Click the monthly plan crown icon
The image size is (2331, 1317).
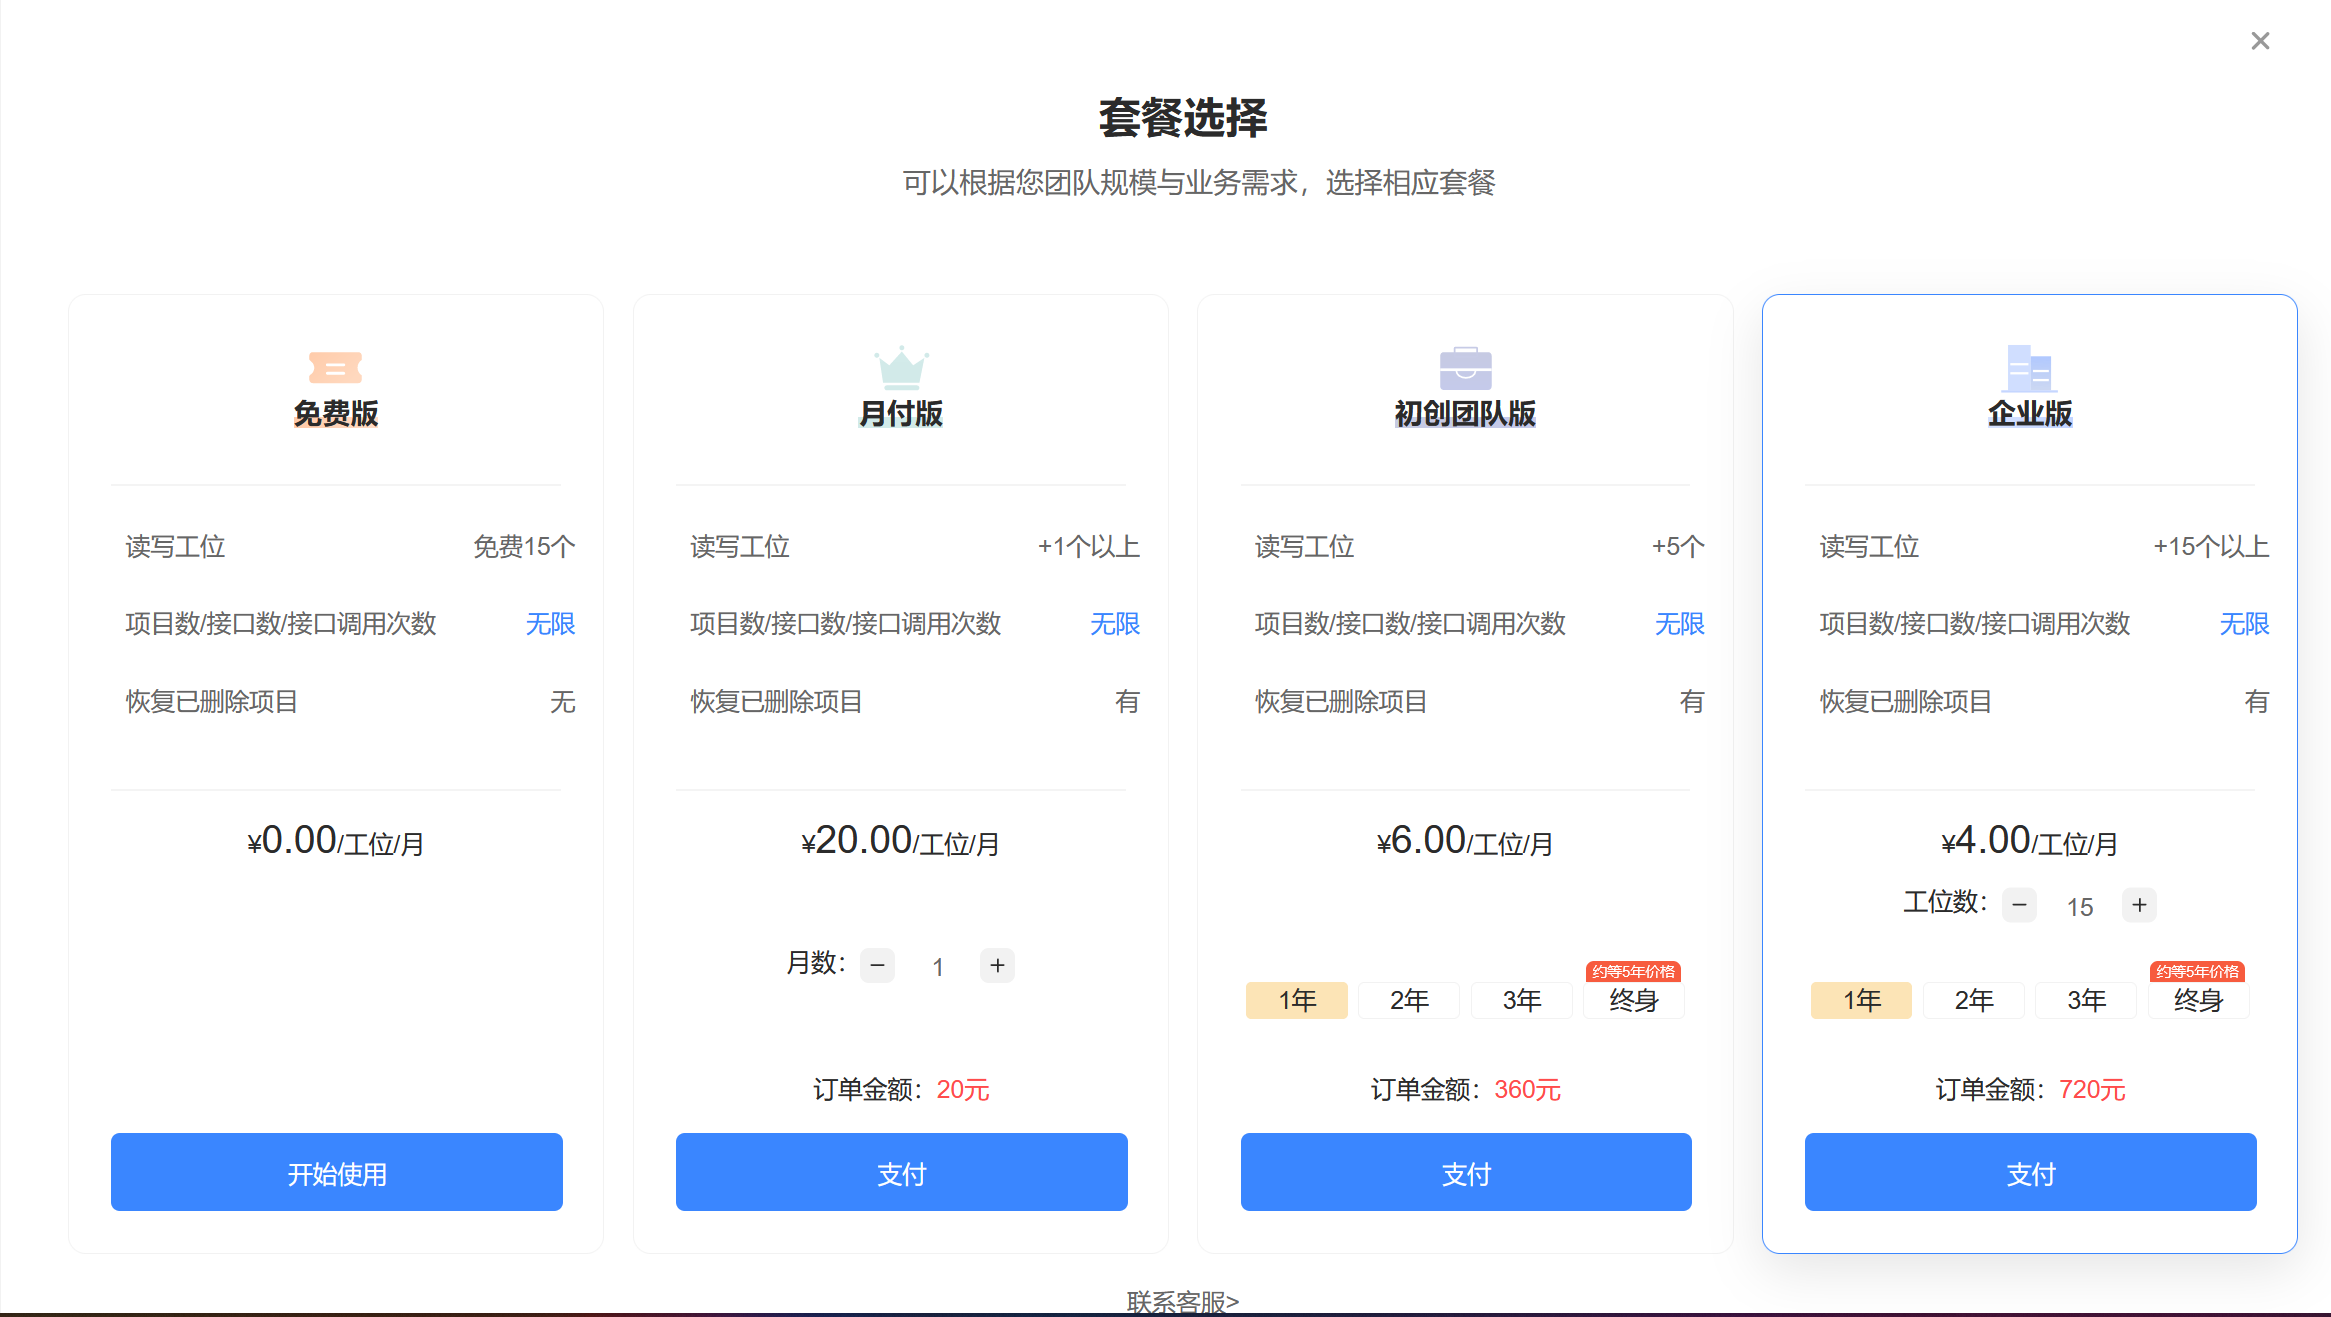tap(901, 368)
